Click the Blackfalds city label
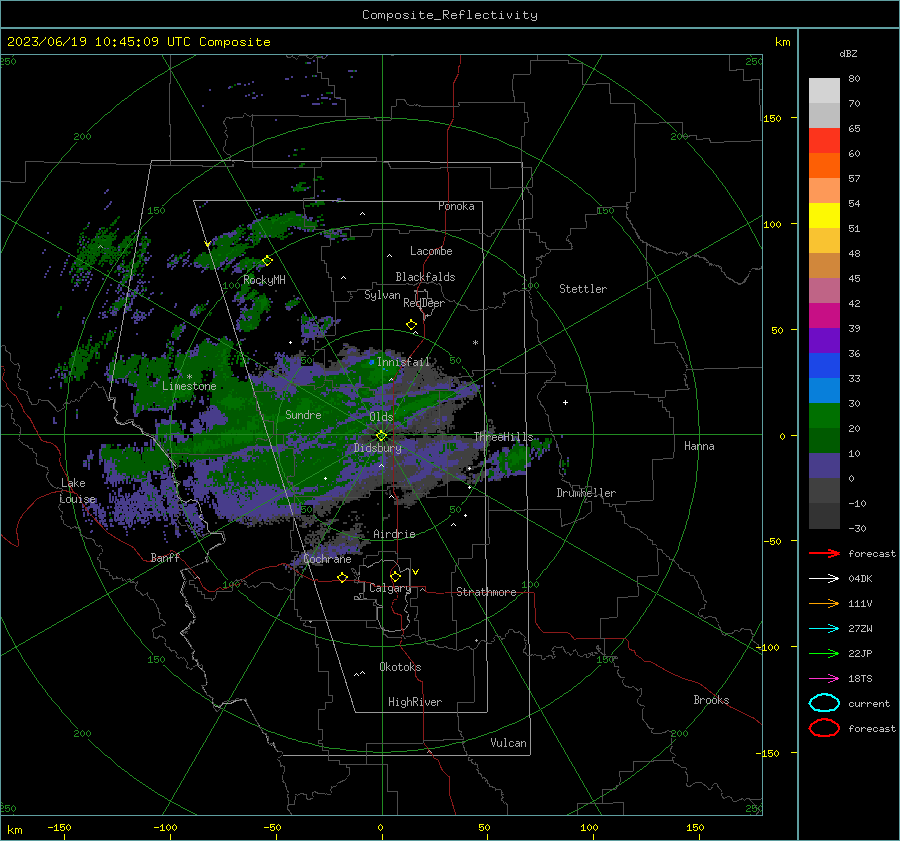This screenshot has width=900, height=841. [x=425, y=277]
